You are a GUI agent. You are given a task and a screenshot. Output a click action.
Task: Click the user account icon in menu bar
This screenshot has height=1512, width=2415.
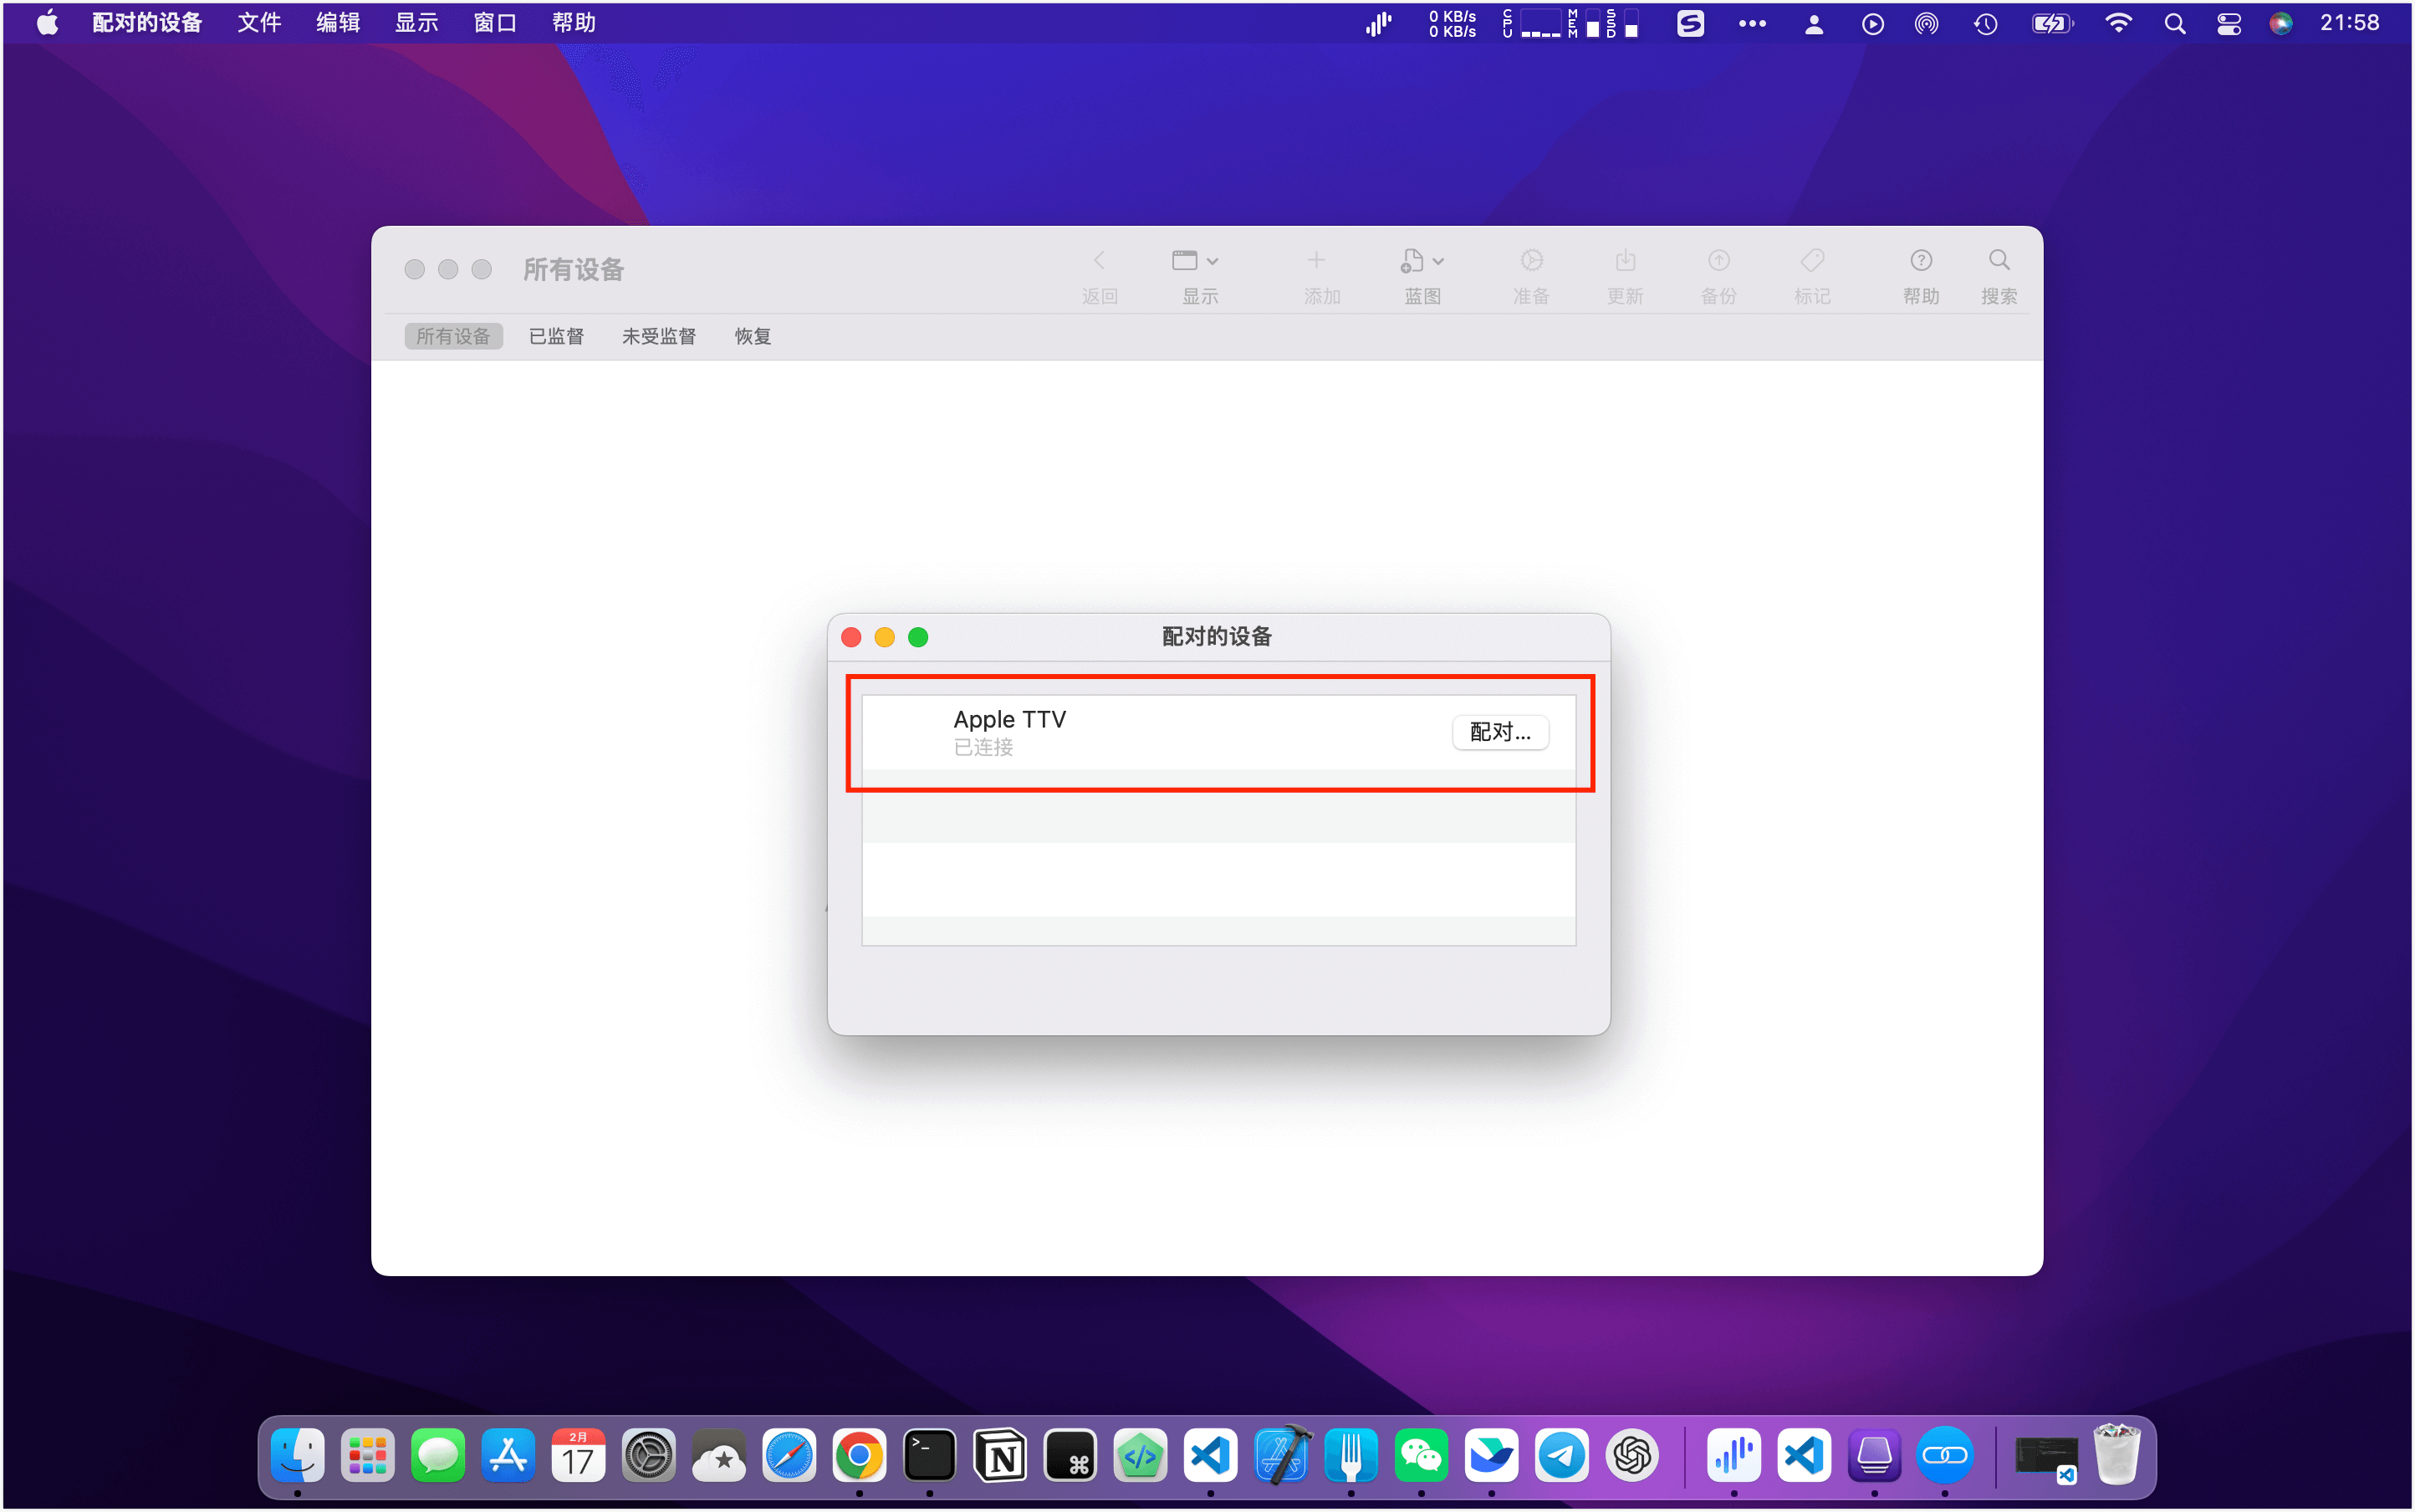click(1813, 23)
